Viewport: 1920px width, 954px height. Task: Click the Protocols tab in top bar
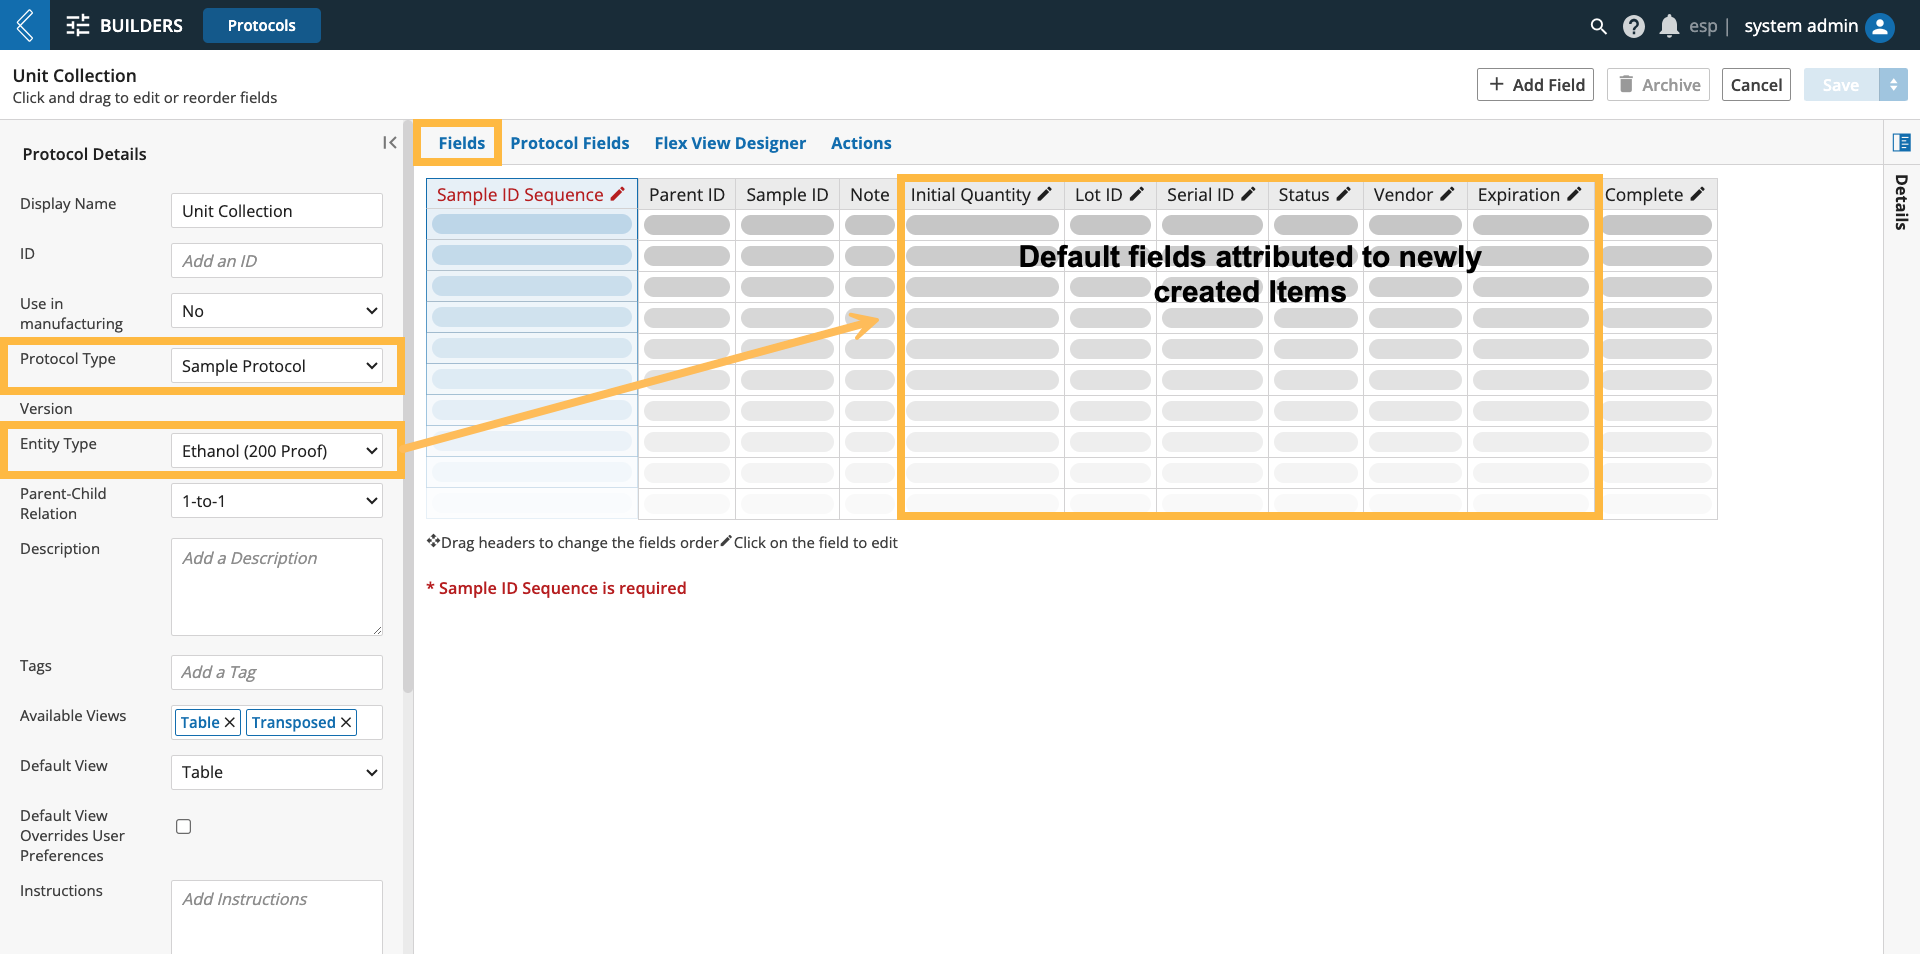[262, 25]
